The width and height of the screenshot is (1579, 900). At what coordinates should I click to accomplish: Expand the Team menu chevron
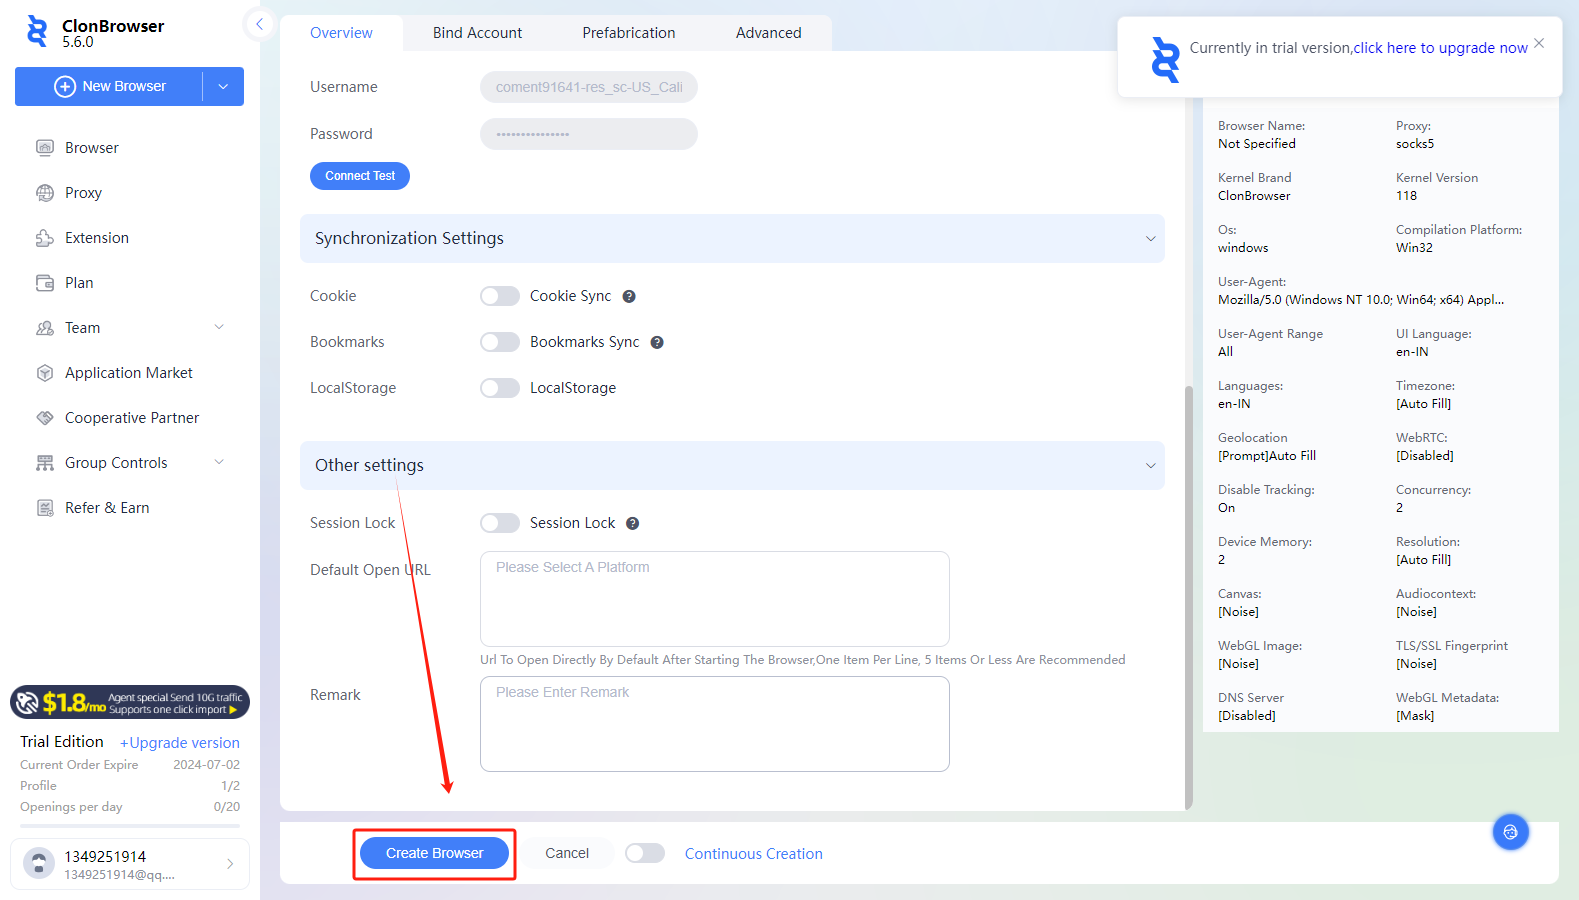tap(219, 327)
